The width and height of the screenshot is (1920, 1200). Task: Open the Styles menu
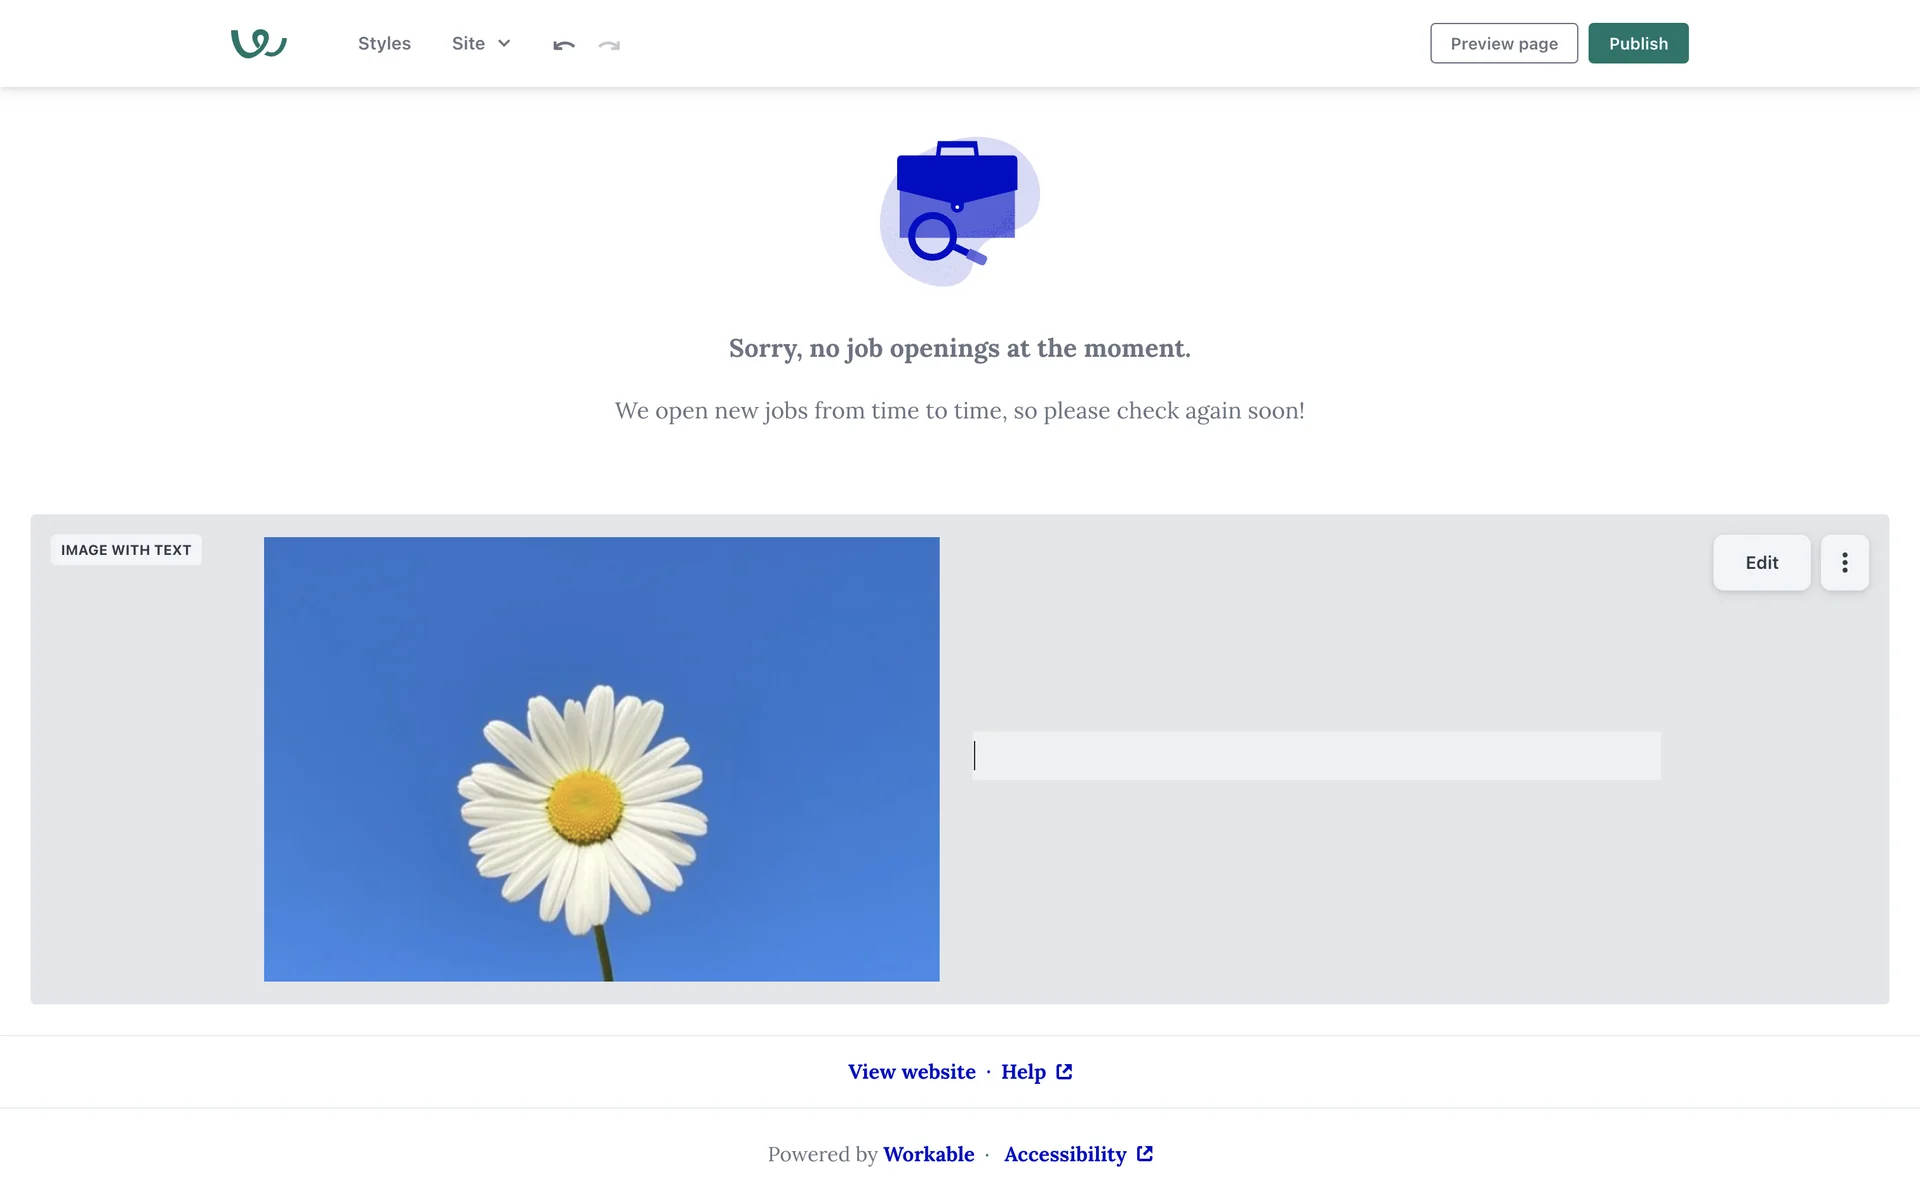click(384, 43)
